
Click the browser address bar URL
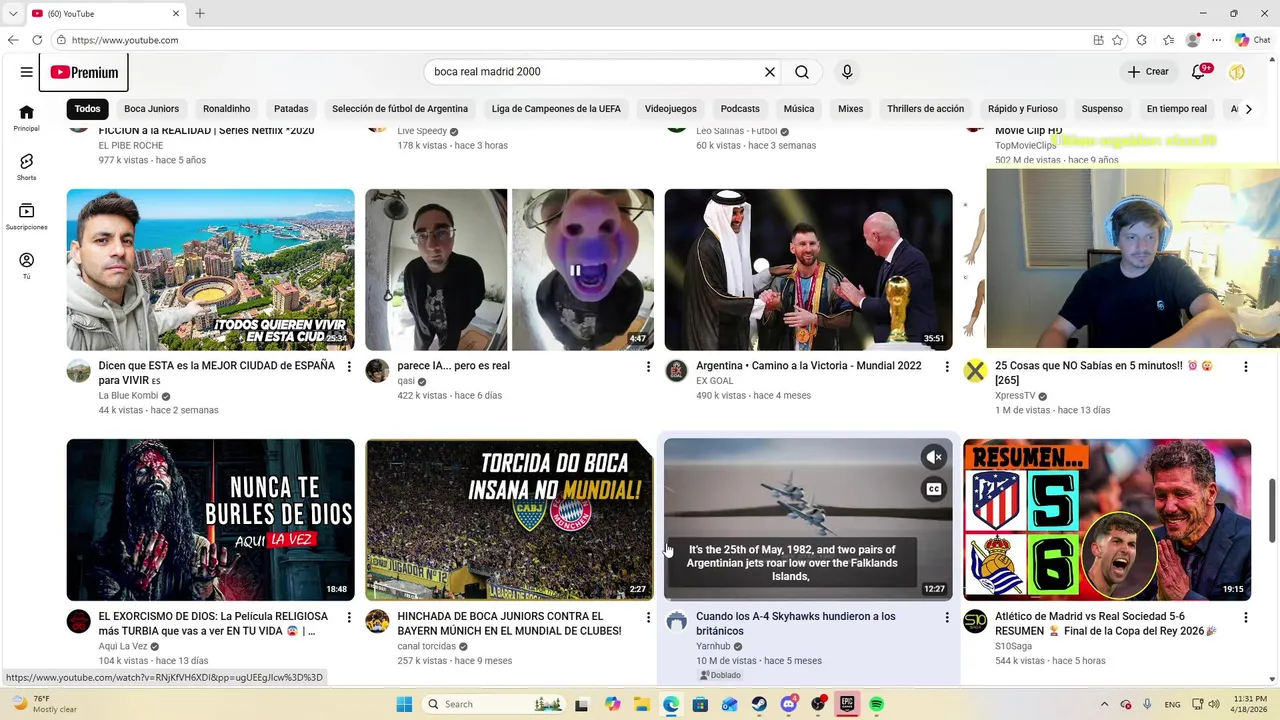coord(125,40)
